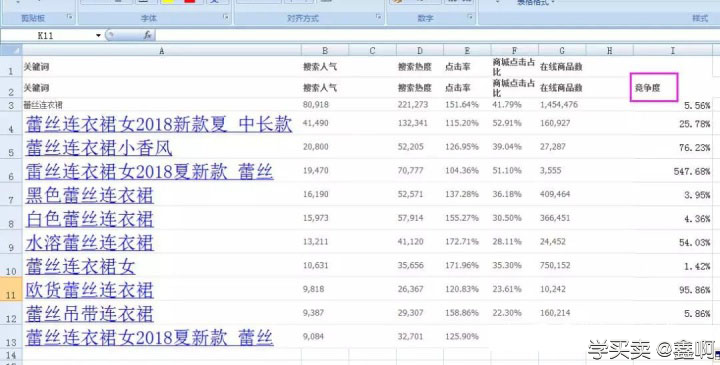
Task: Open link 蕾丝吊带连衣裙
Action: [x=89, y=314]
